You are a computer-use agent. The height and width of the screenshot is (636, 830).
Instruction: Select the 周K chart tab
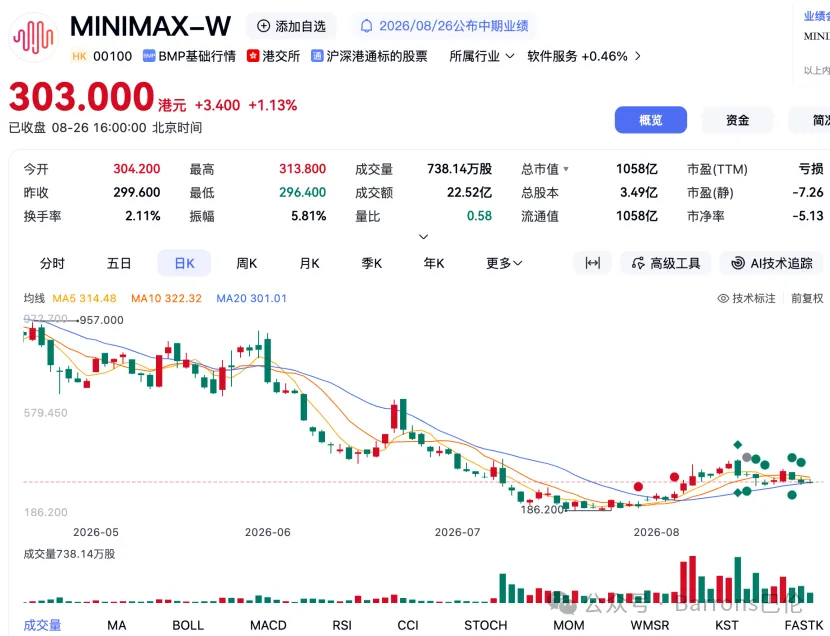coord(247,263)
